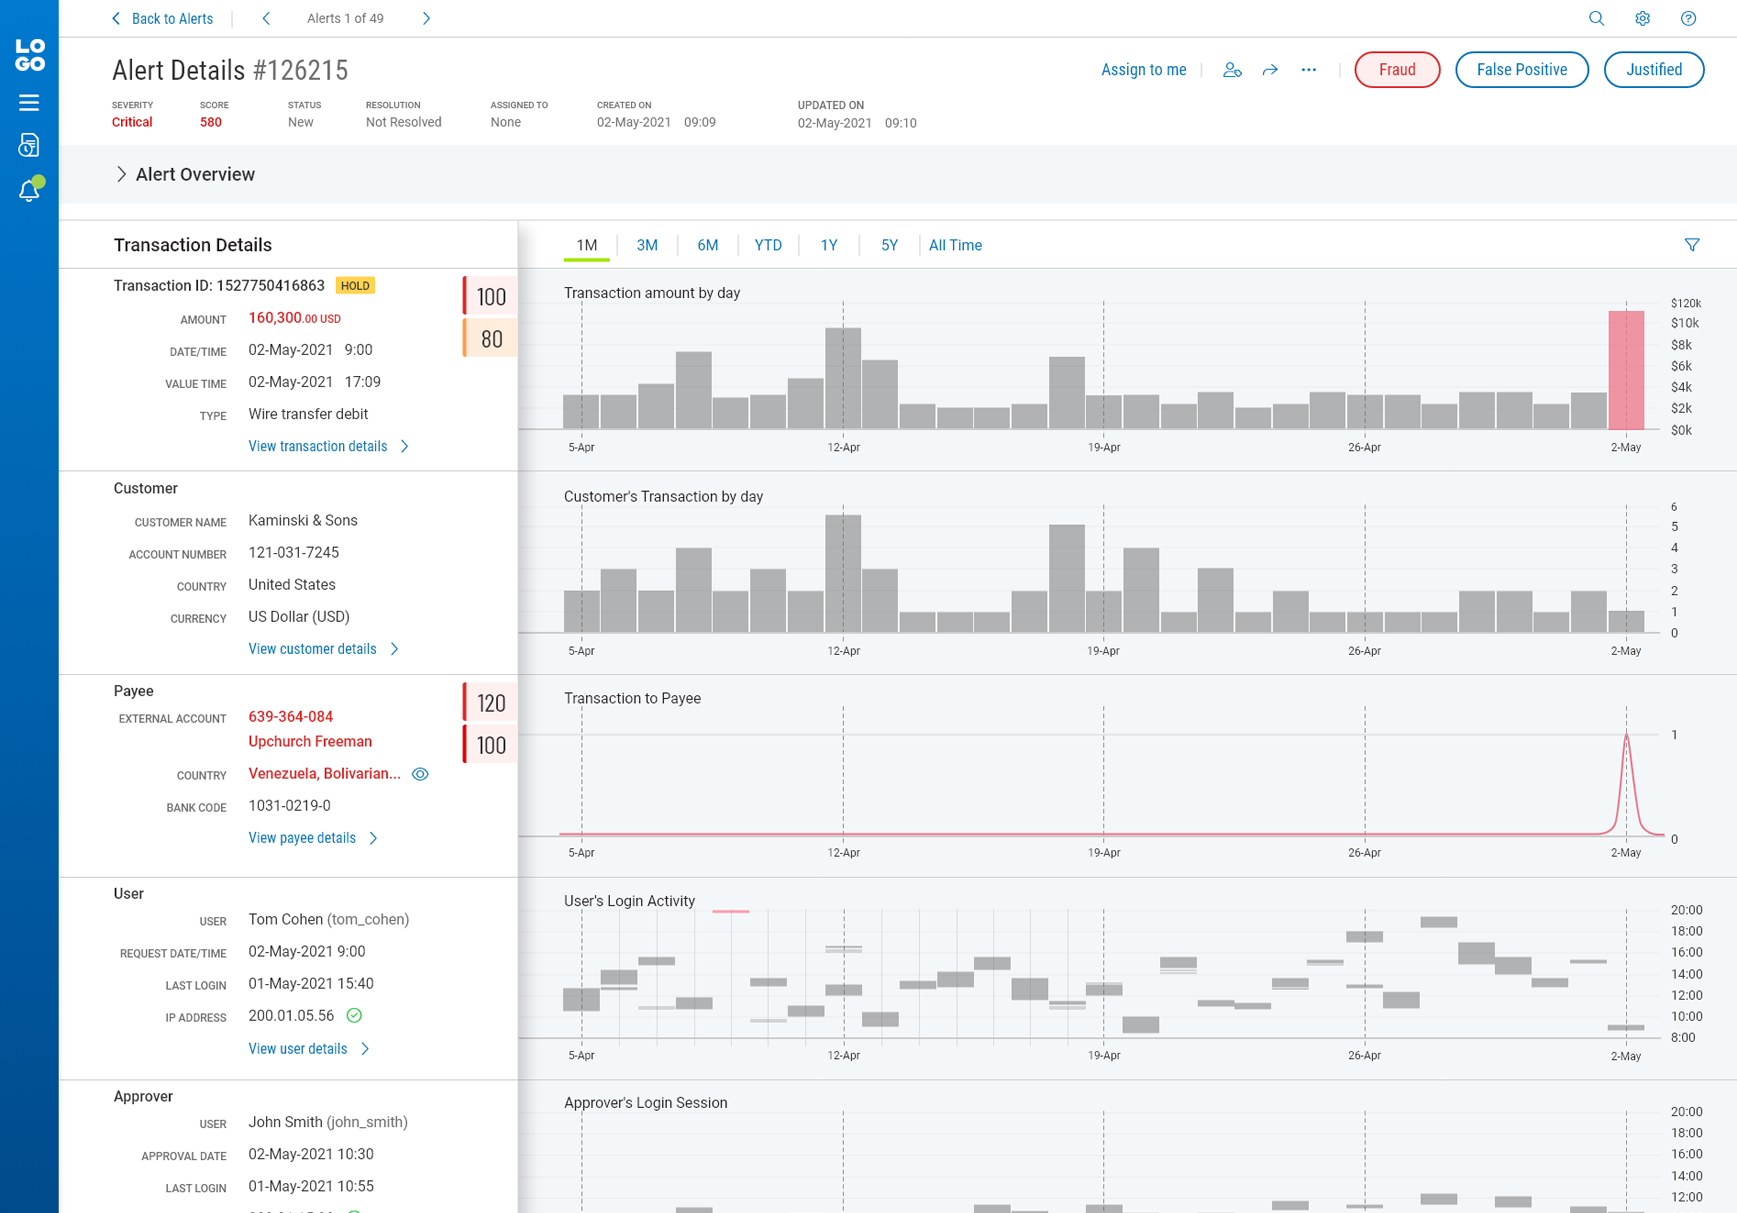Open the notifications bell icon
1737x1213 pixels.
tap(29, 190)
